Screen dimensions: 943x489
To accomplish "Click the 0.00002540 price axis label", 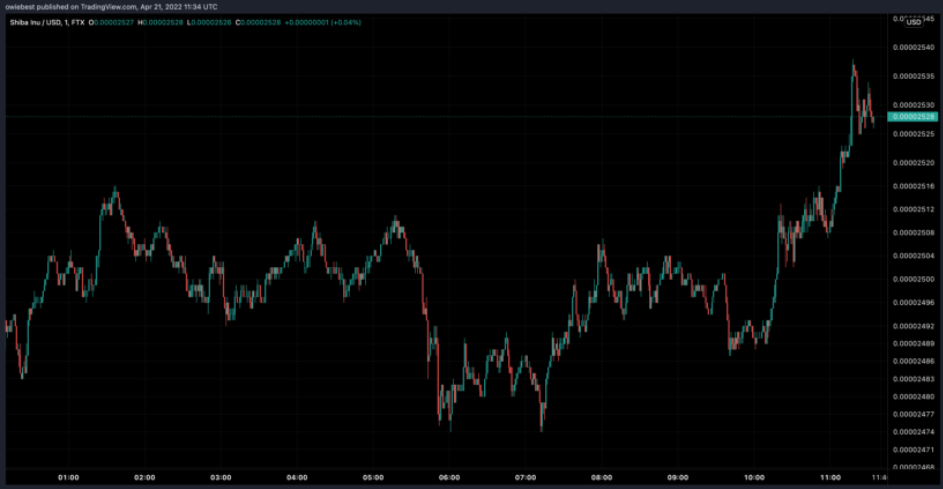I will [x=914, y=48].
